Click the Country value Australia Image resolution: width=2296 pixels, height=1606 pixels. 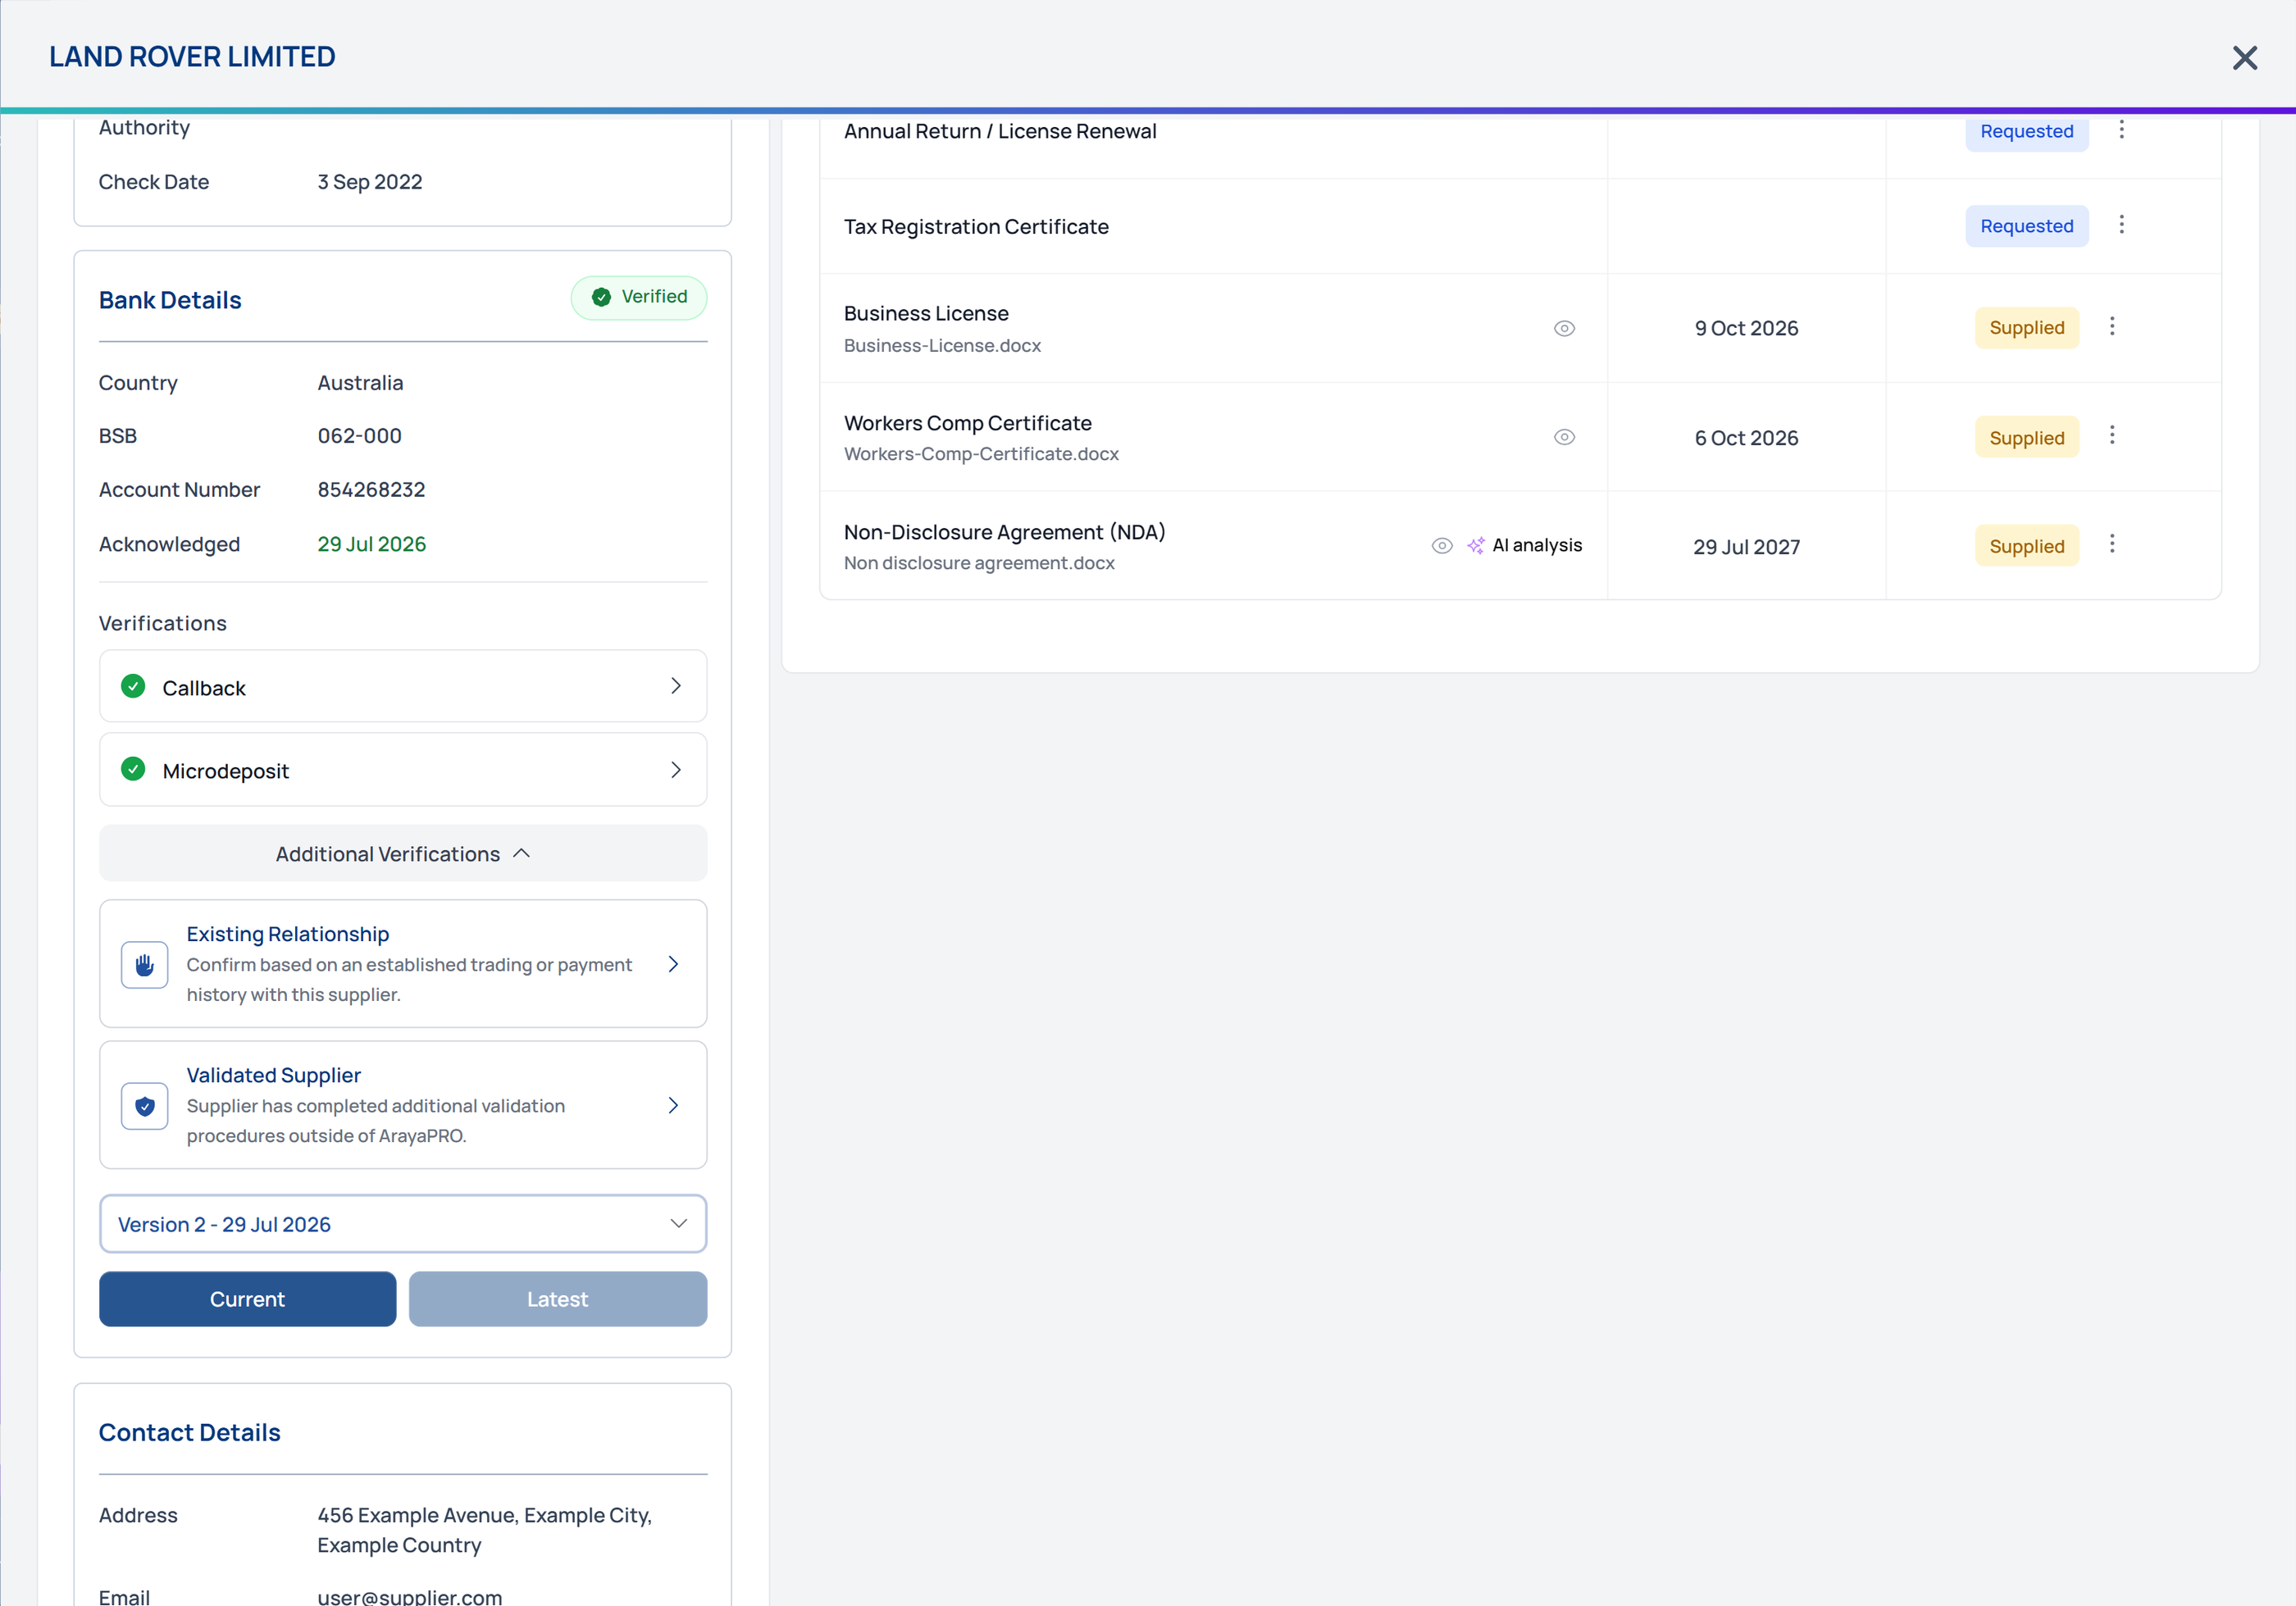point(360,383)
